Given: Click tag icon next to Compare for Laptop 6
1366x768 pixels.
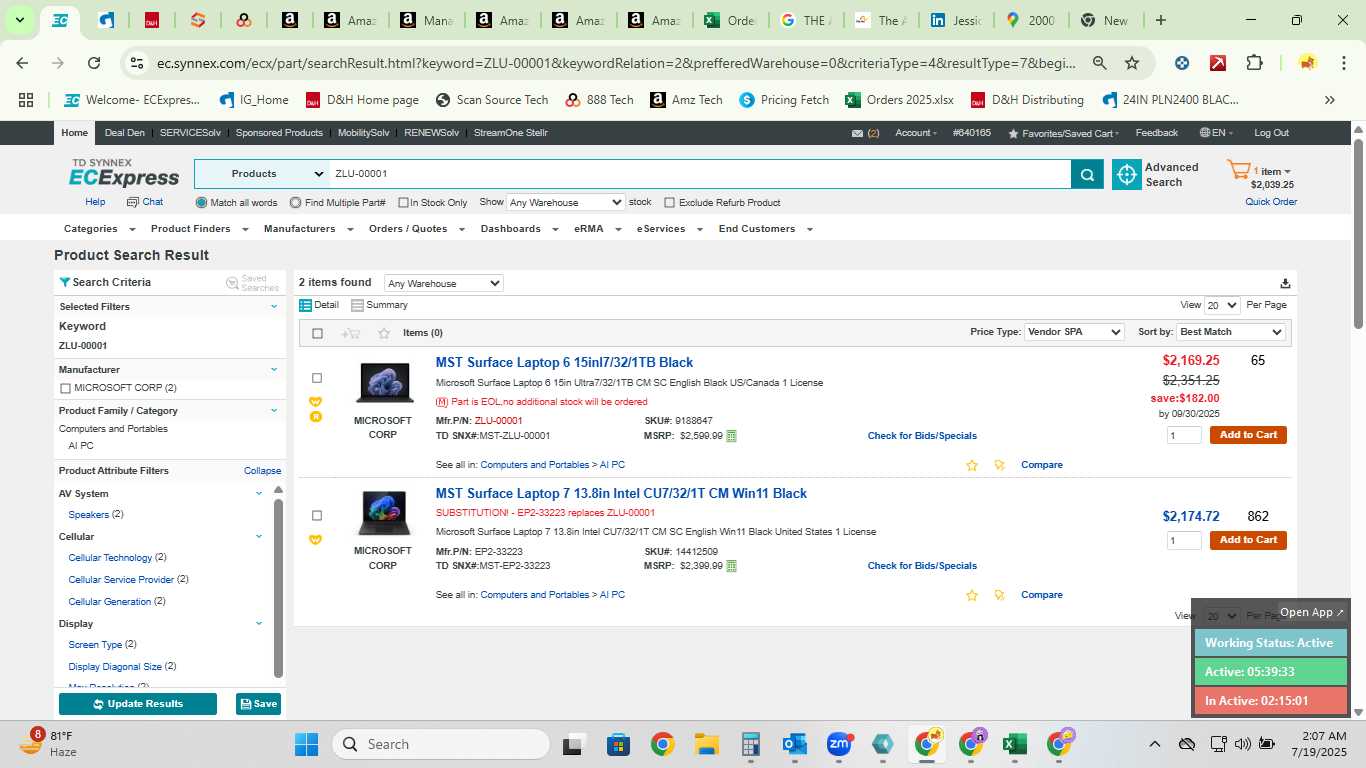Looking at the screenshot, I should [999, 465].
